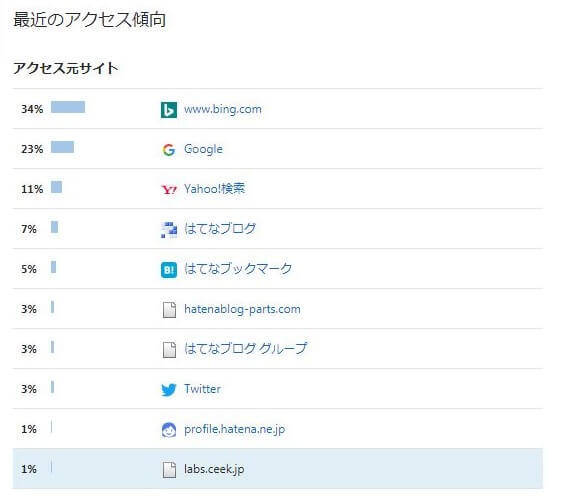Click the 34% bar for Bing

tap(68, 107)
